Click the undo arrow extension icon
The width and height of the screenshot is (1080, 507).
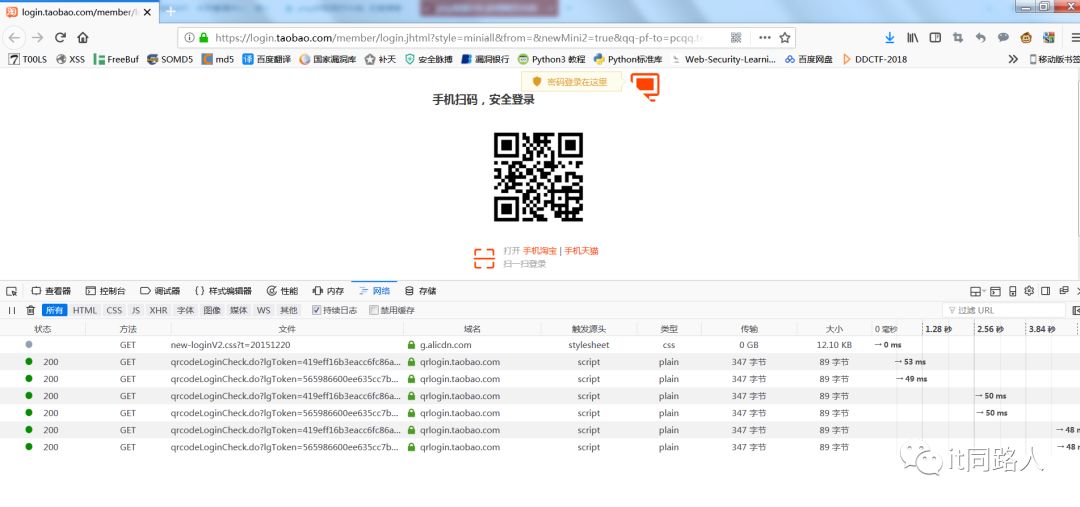tap(981, 38)
